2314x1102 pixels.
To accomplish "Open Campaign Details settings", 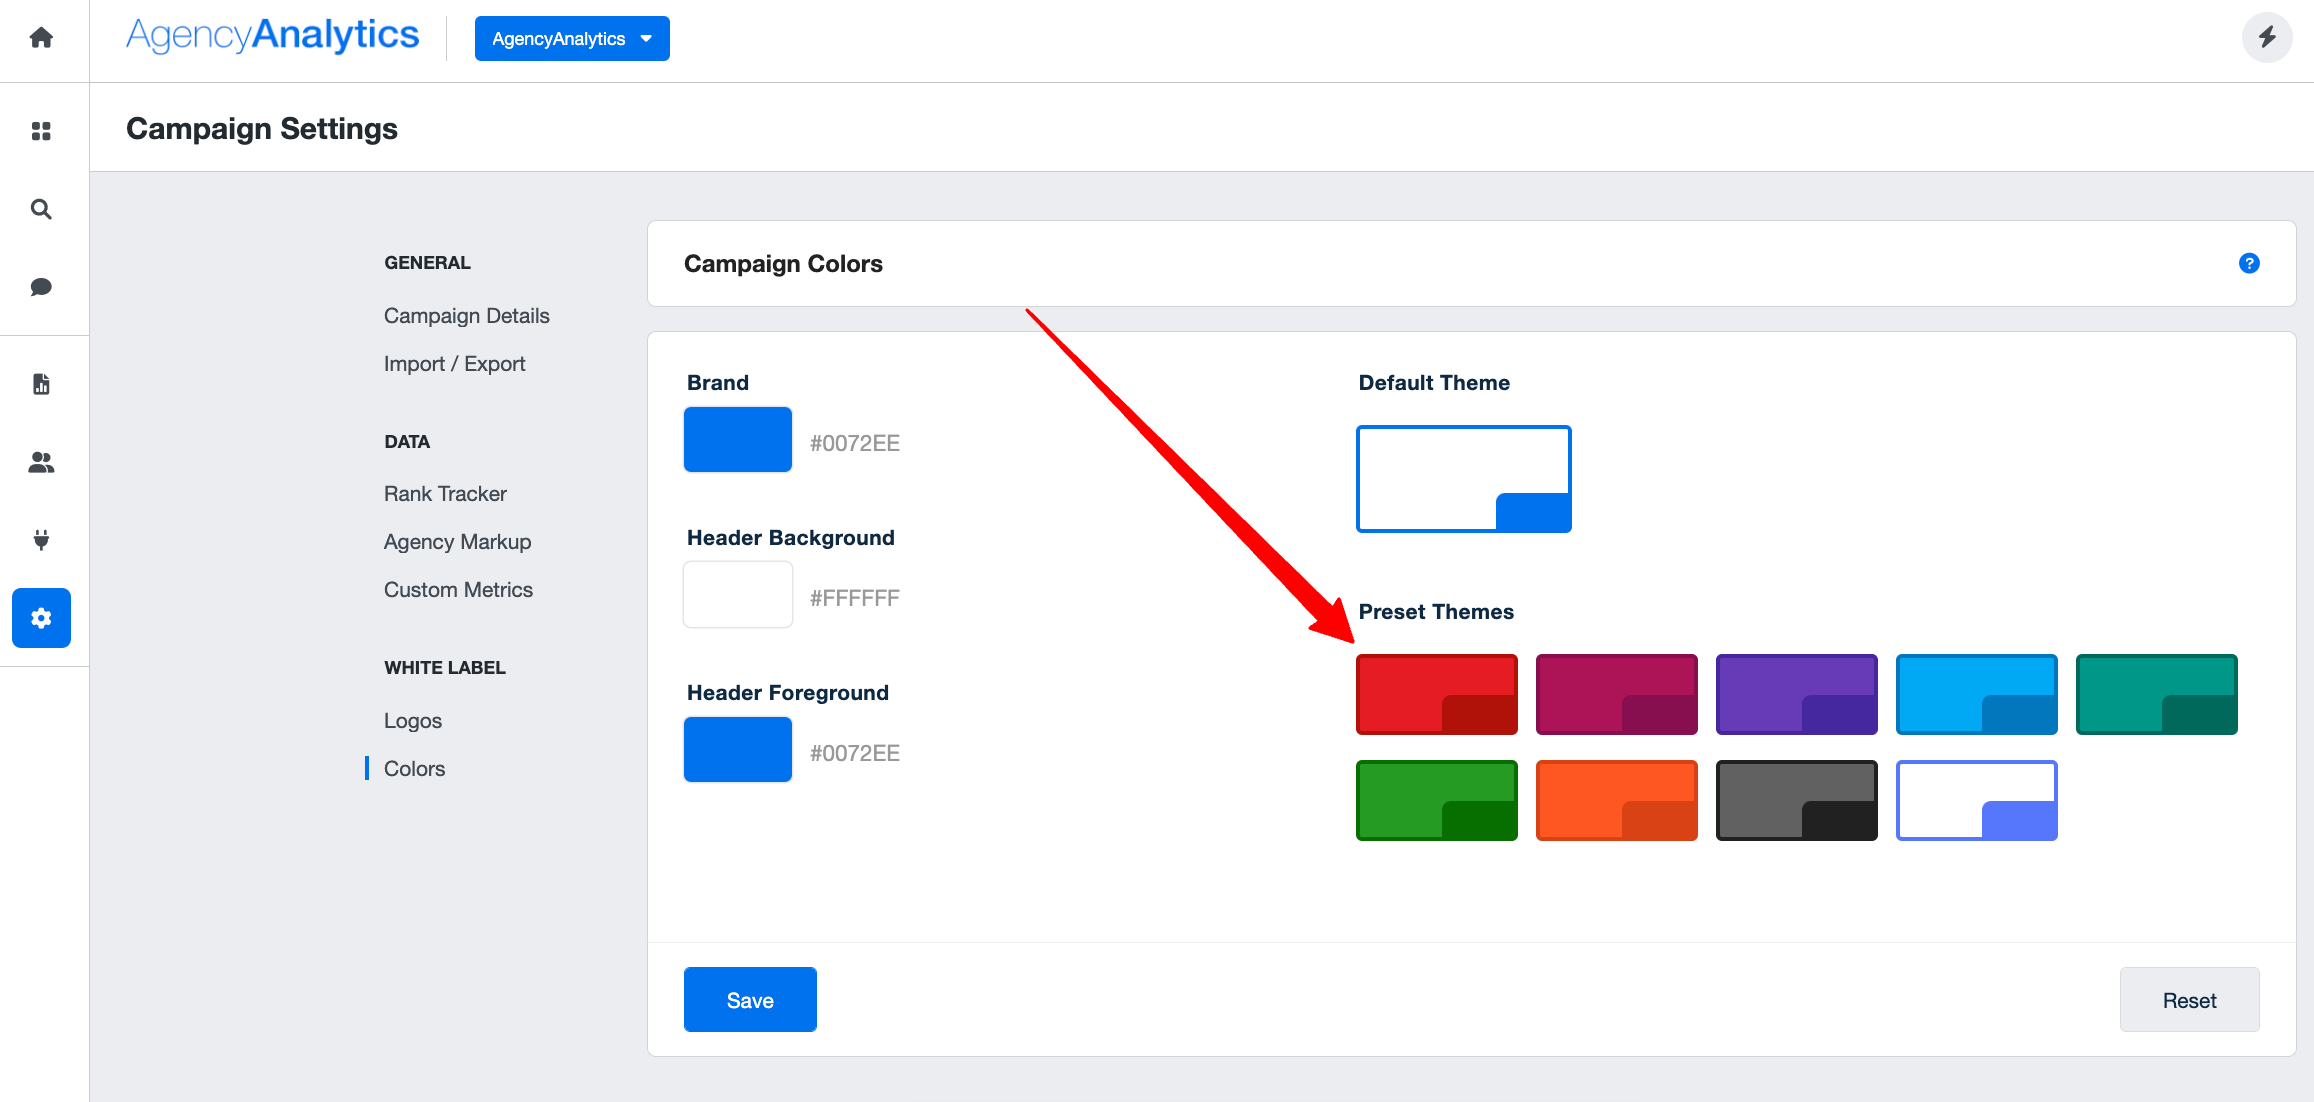I will click(467, 316).
